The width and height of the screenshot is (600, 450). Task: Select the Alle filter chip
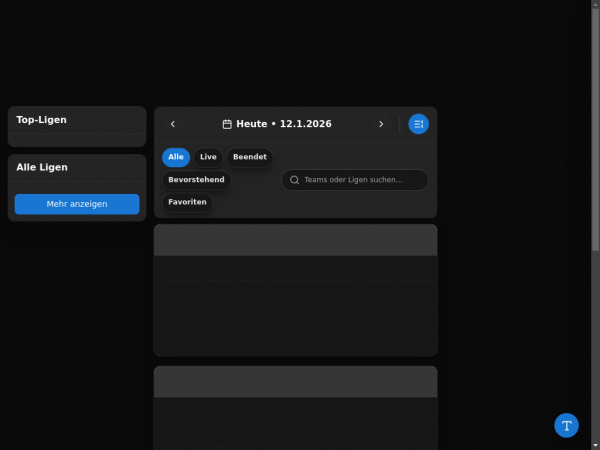[176, 157]
